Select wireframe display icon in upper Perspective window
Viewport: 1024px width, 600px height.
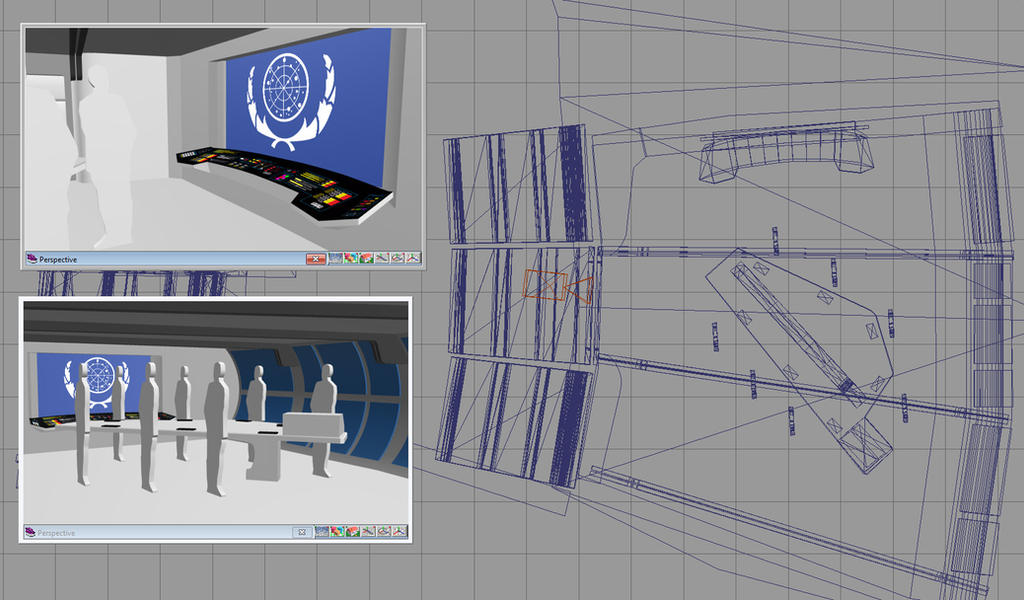tap(336, 259)
